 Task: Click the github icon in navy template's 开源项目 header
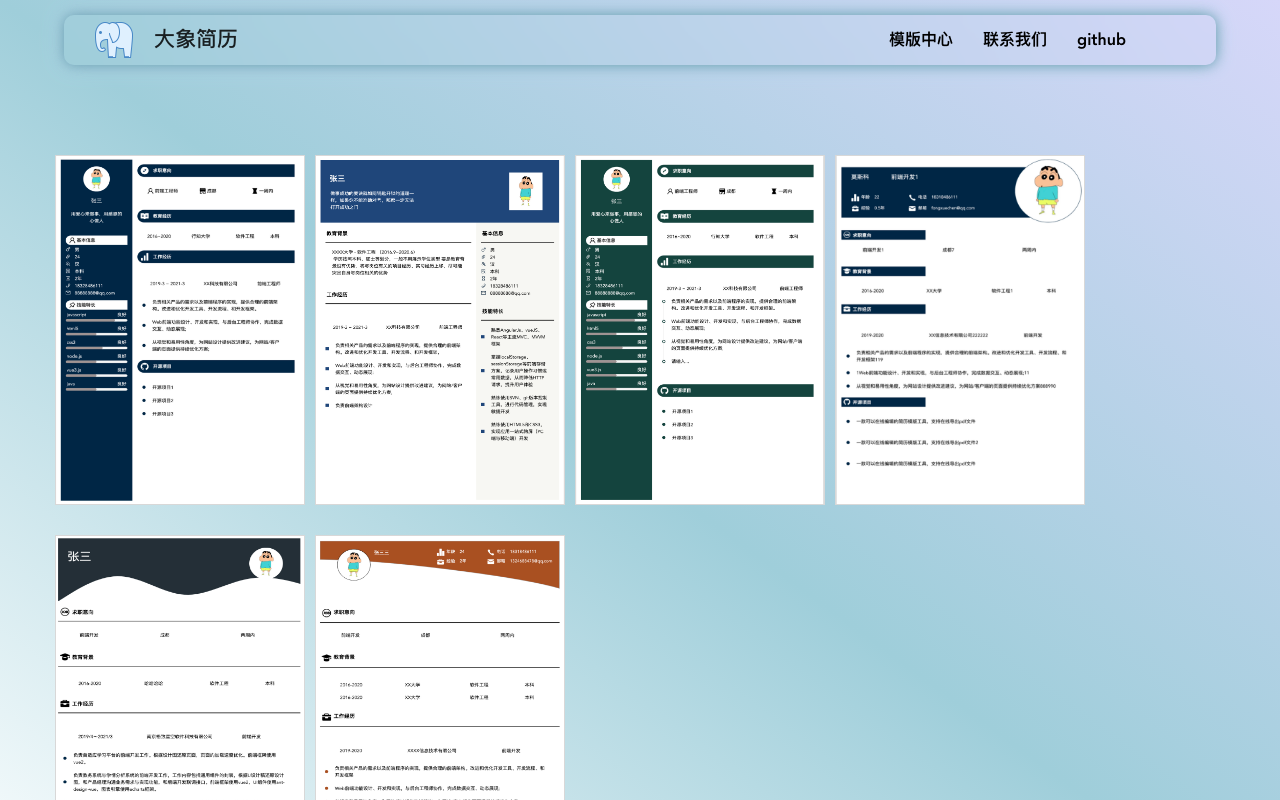[x=144, y=367]
